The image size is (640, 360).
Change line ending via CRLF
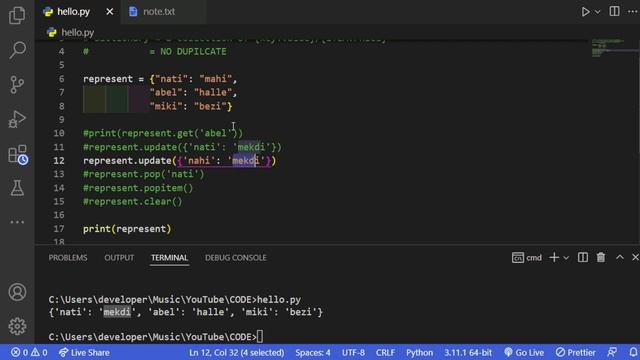[385, 352]
